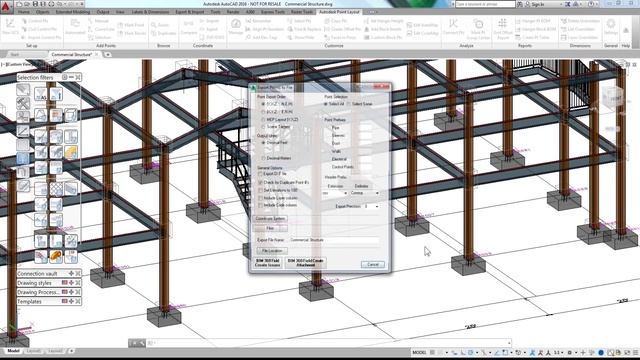Viewport: 640px width, 360px height.
Task: Click the command line input at bottom
Action: pos(329,343)
